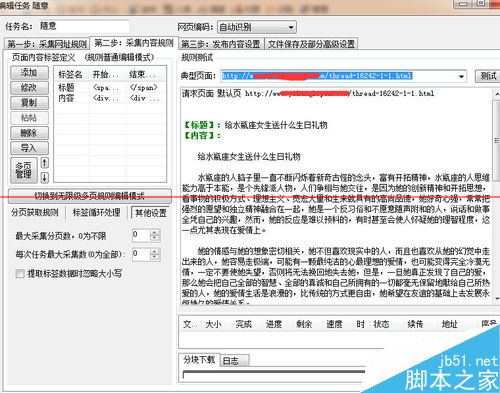The image size is (500, 393).
Task: Move selected tag up with the up arrow
Action: tap(44, 163)
